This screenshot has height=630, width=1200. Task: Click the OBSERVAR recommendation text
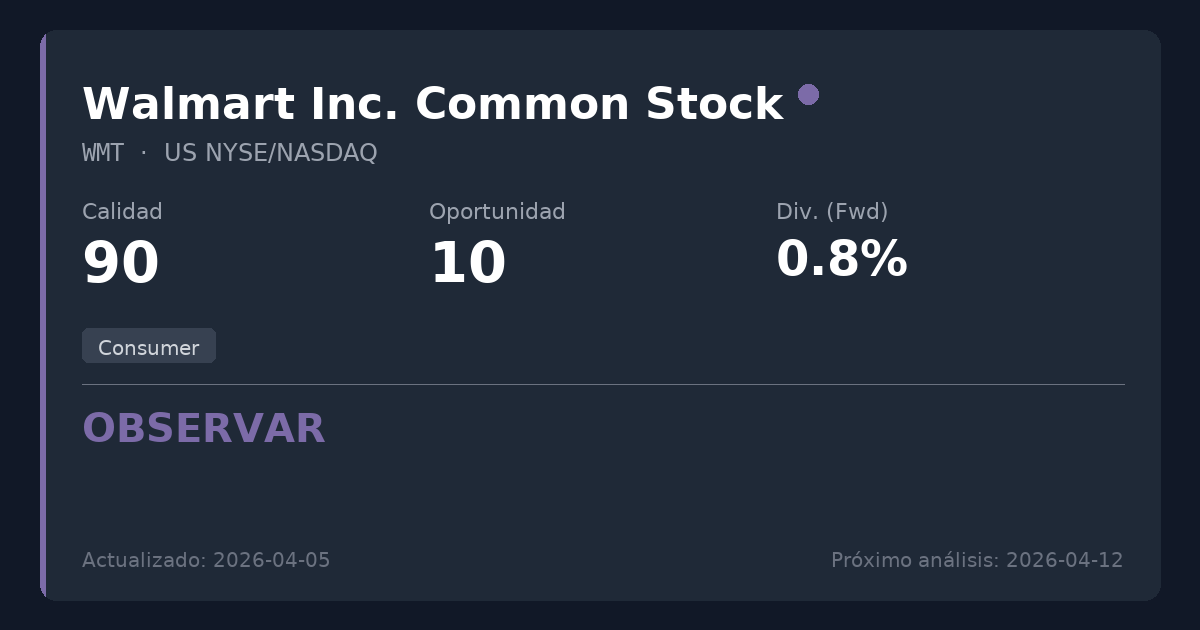204,429
